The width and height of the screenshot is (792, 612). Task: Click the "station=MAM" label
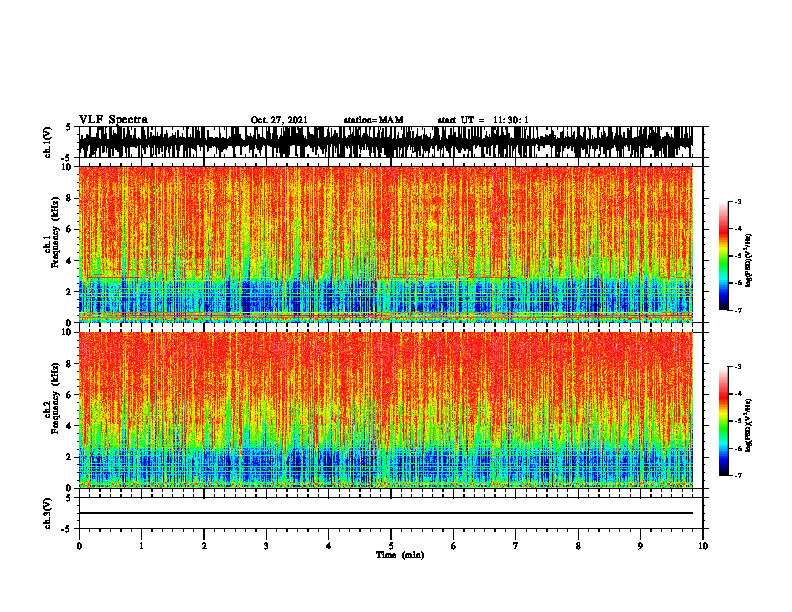pyautogui.click(x=373, y=120)
